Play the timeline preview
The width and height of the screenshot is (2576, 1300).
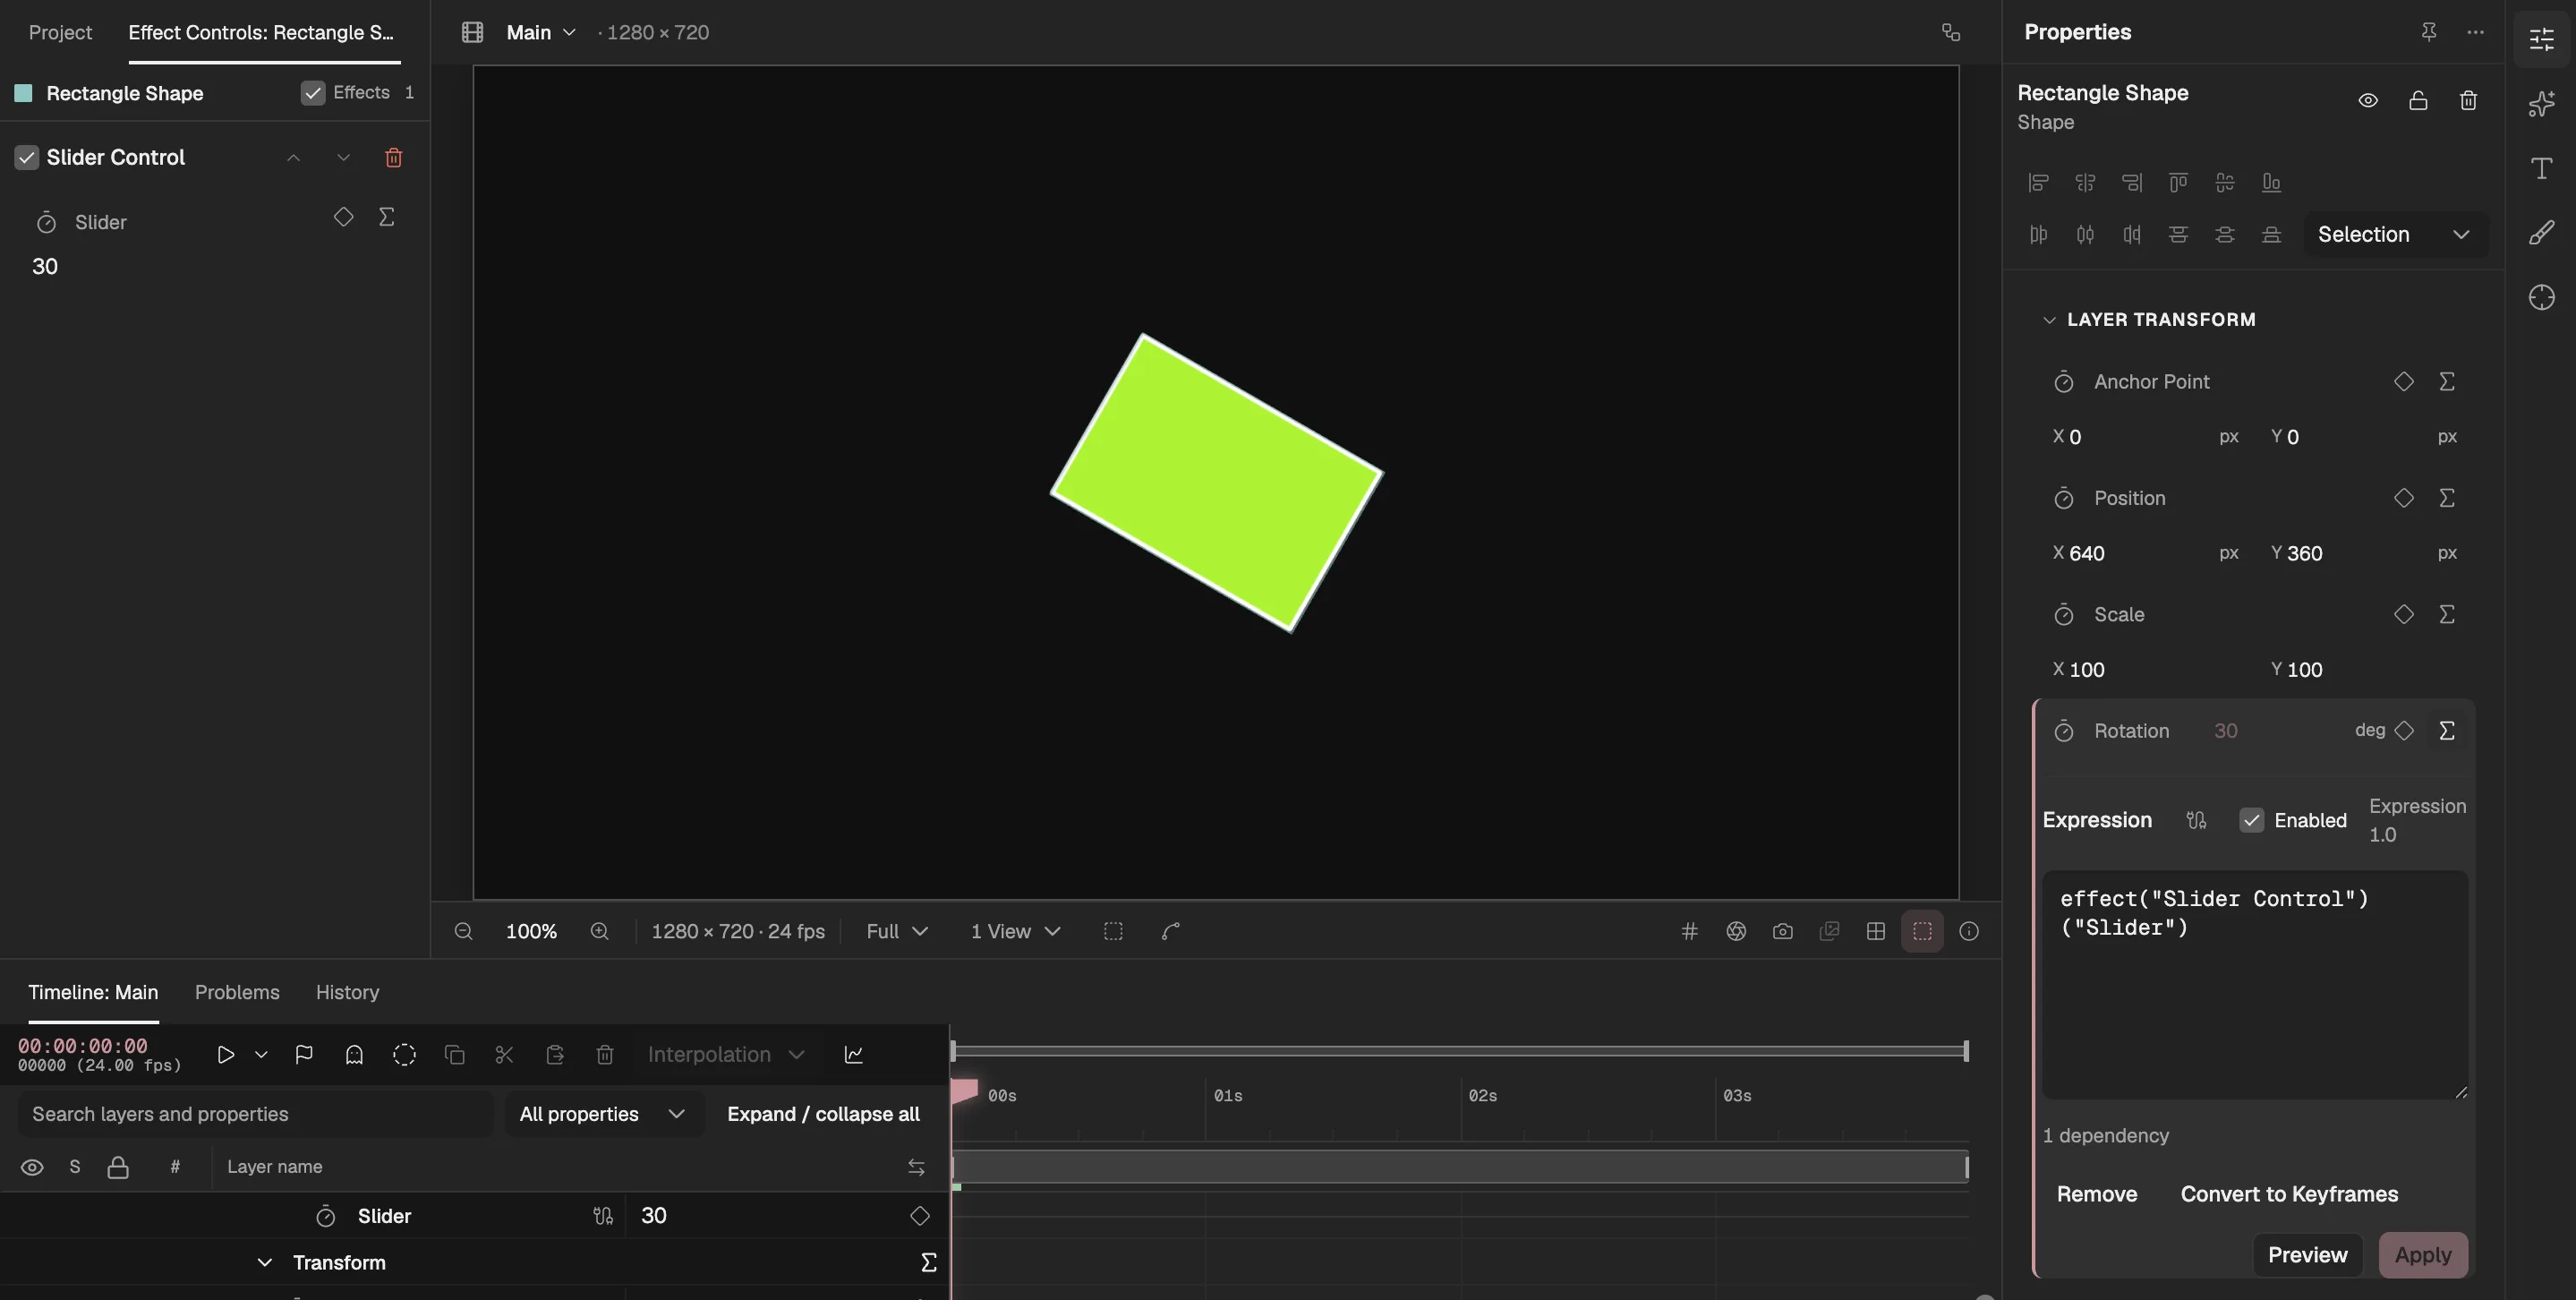[x=225, y=1054]
